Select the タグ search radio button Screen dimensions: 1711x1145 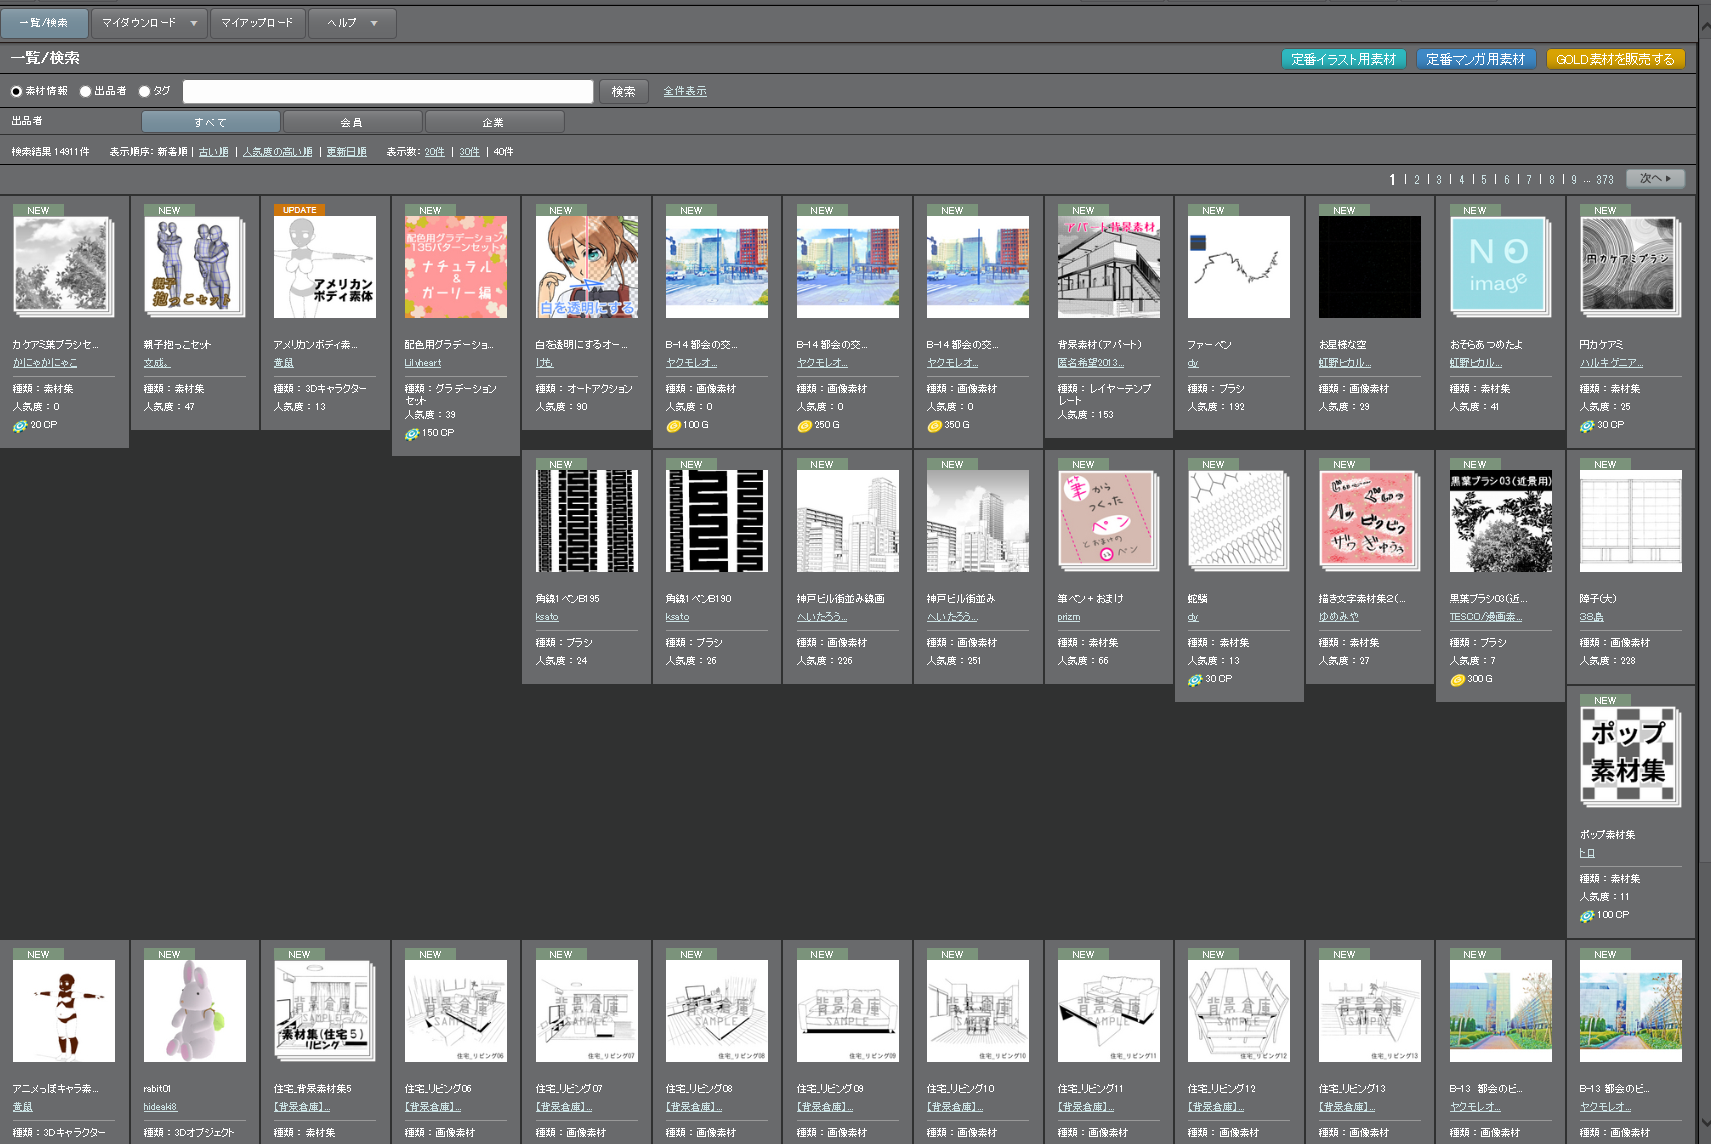click(144, 92)
